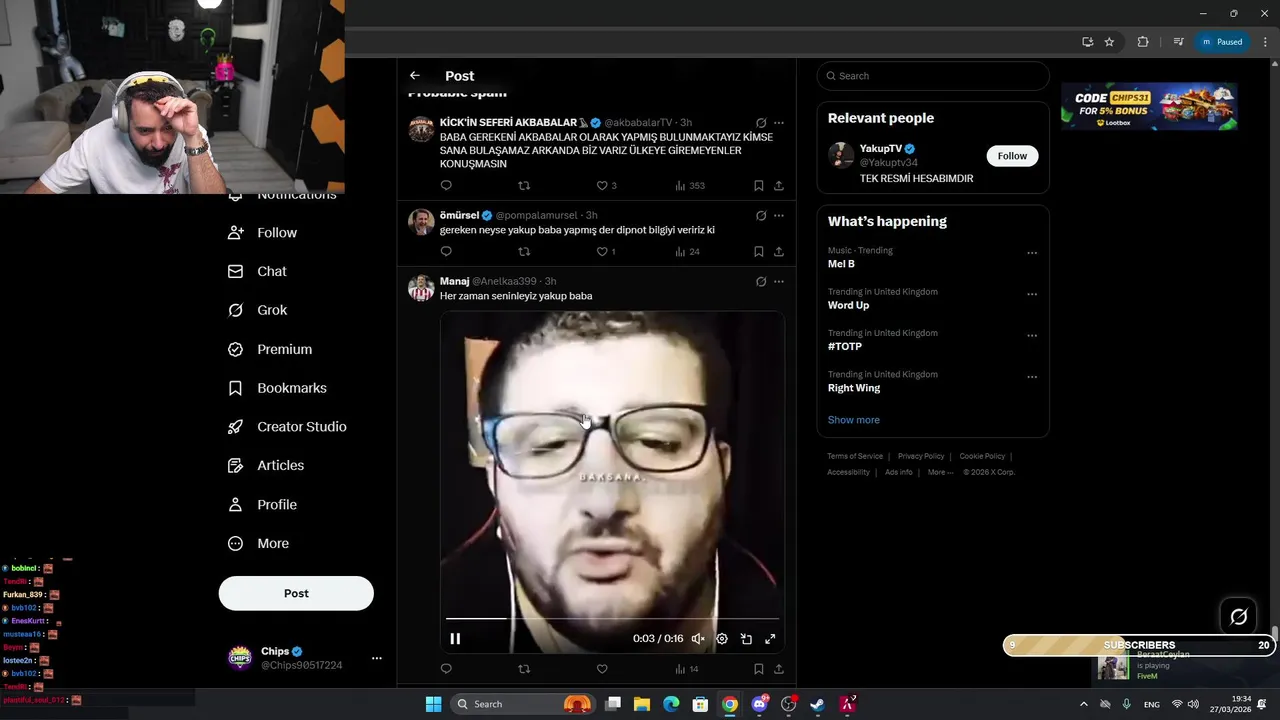1280x720 pixels.
Task: Share ömürsel's post
Action: pyautogui.click(x=779, y=251)
